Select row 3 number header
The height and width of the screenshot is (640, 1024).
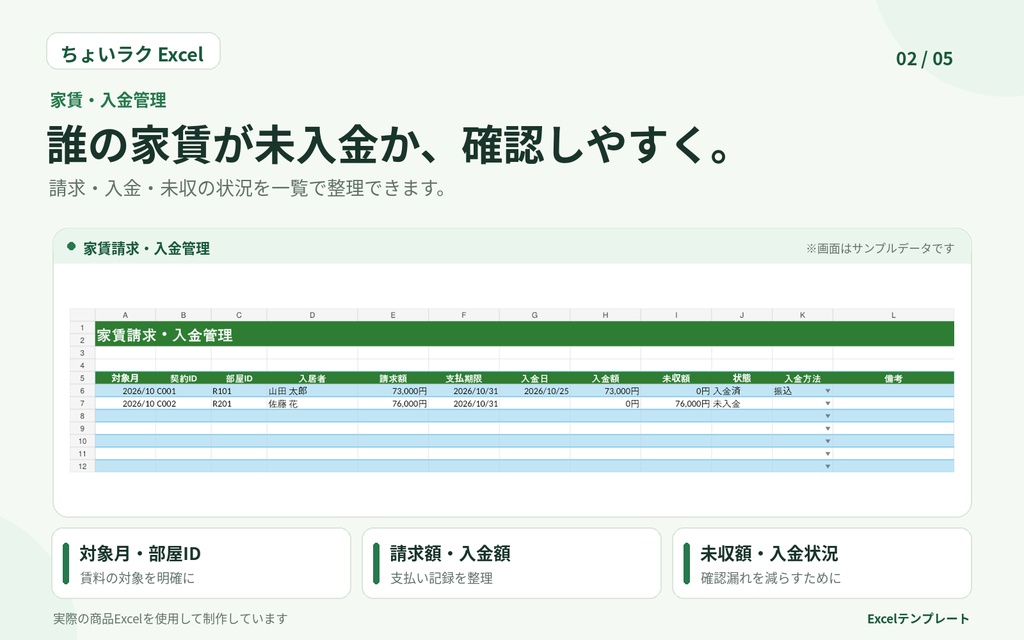click(x=82, y=353)
